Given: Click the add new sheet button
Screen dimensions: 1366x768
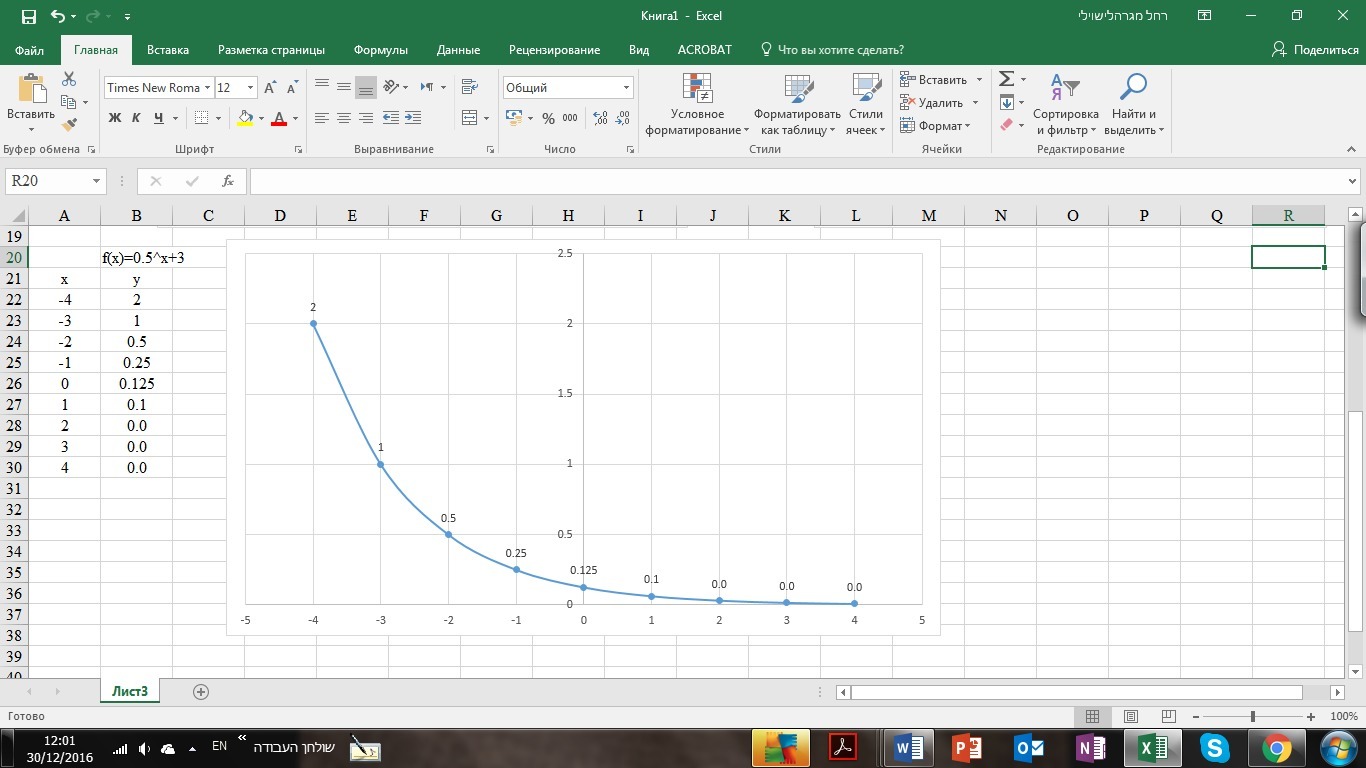Looking at the screenshot, I should 201,691.
